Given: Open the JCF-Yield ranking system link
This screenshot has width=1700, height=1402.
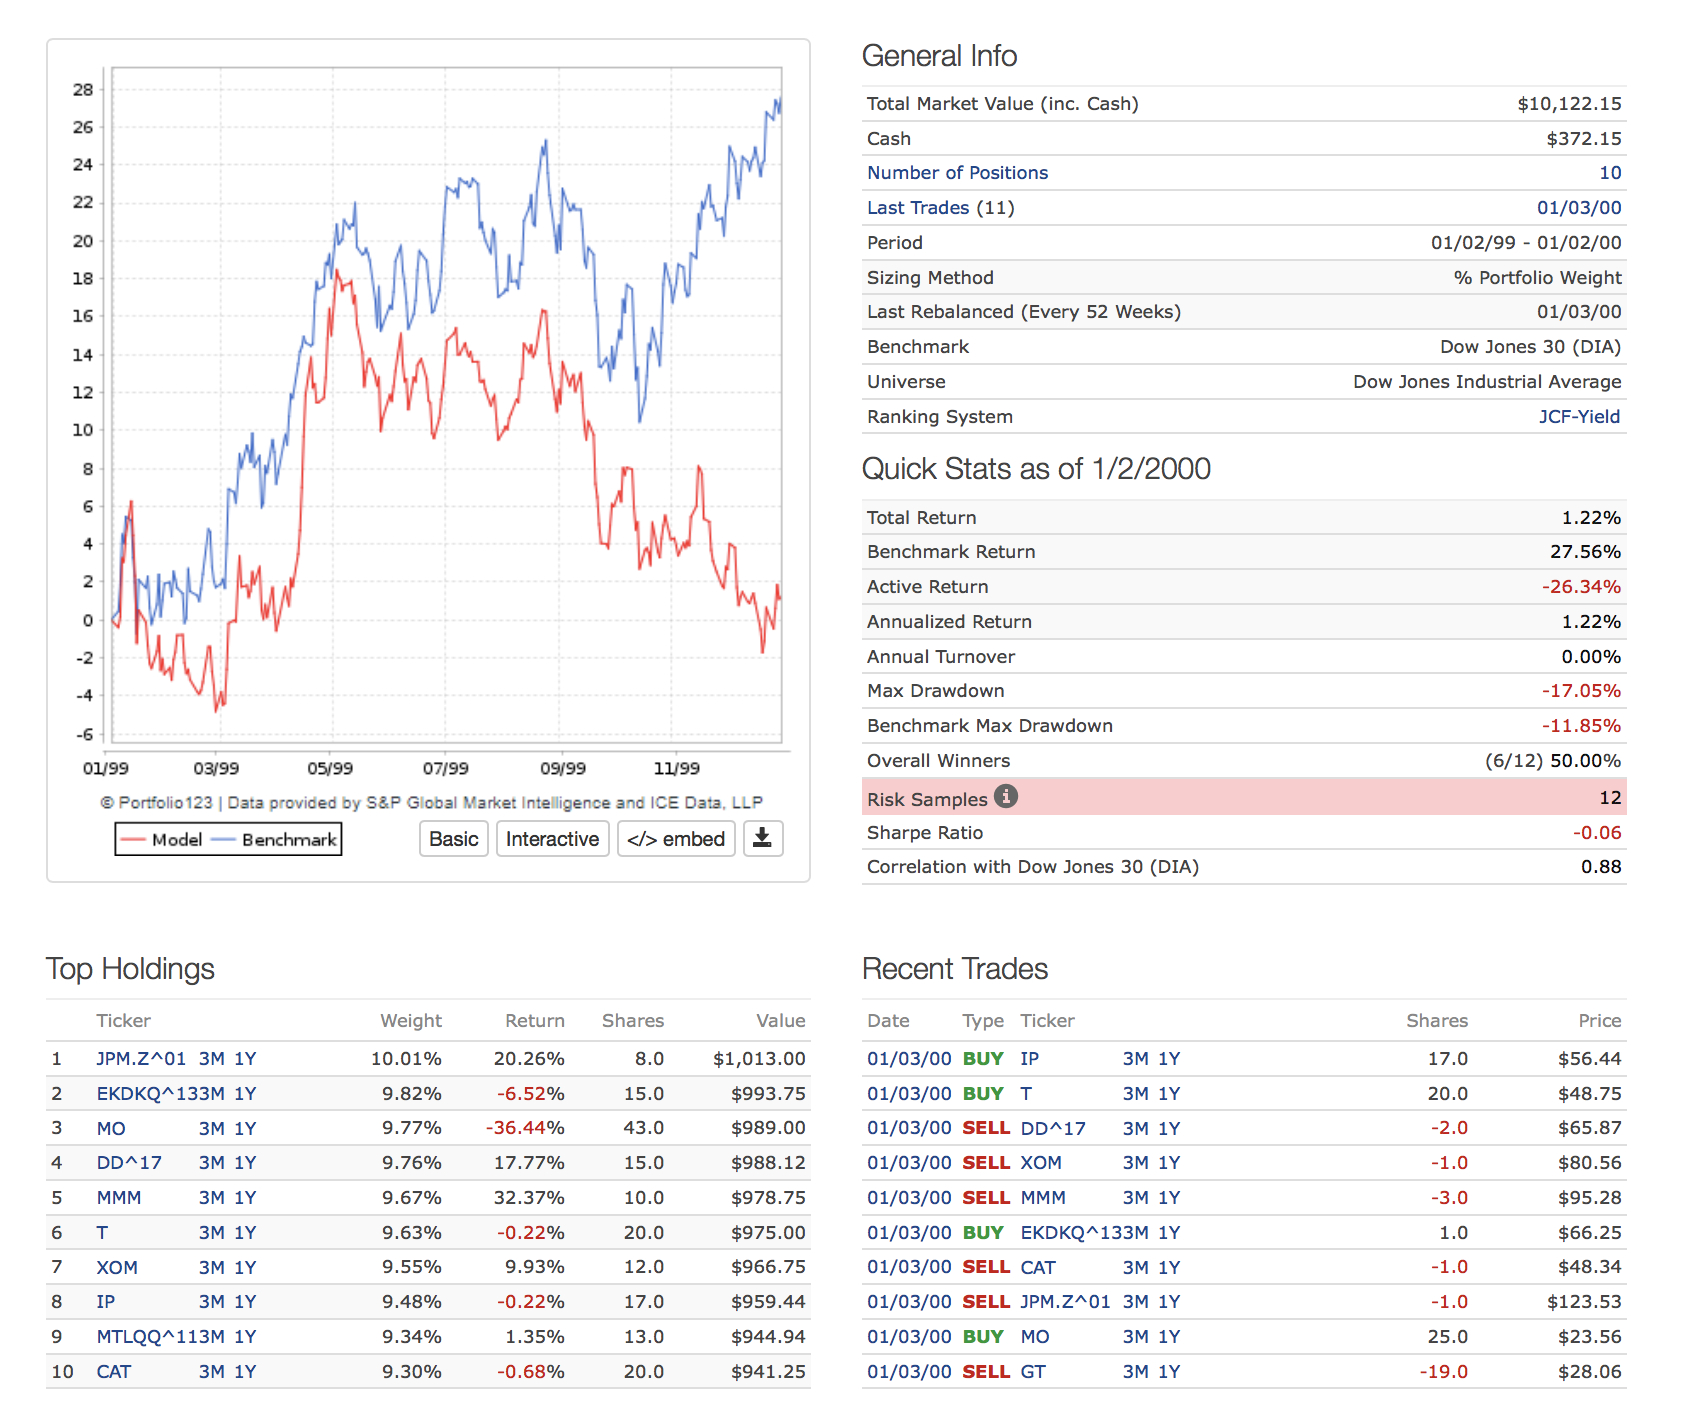Looking at the screenshot, I should [x=1579, y=417].
